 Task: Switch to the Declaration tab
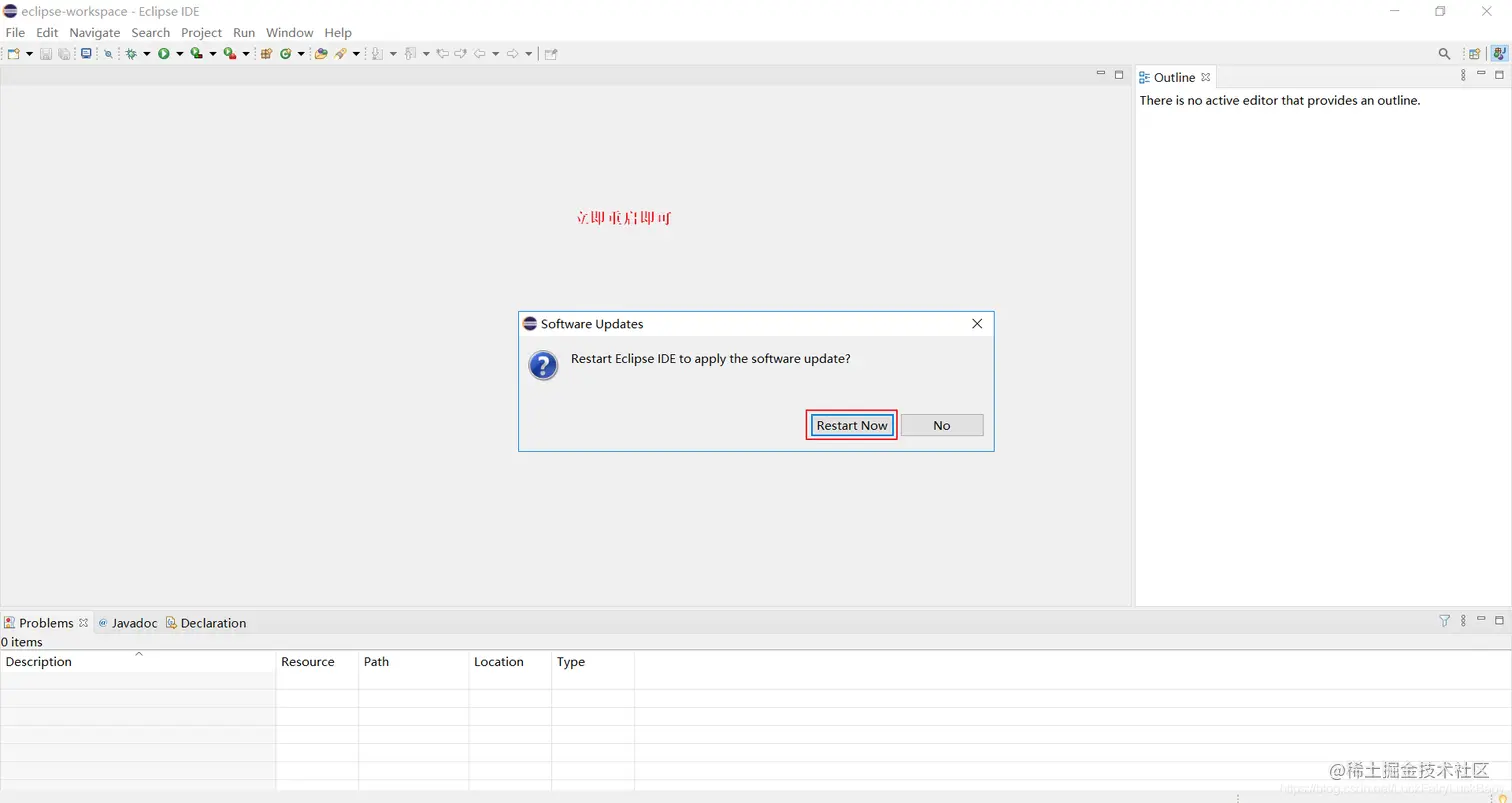[x=206, y=622]
